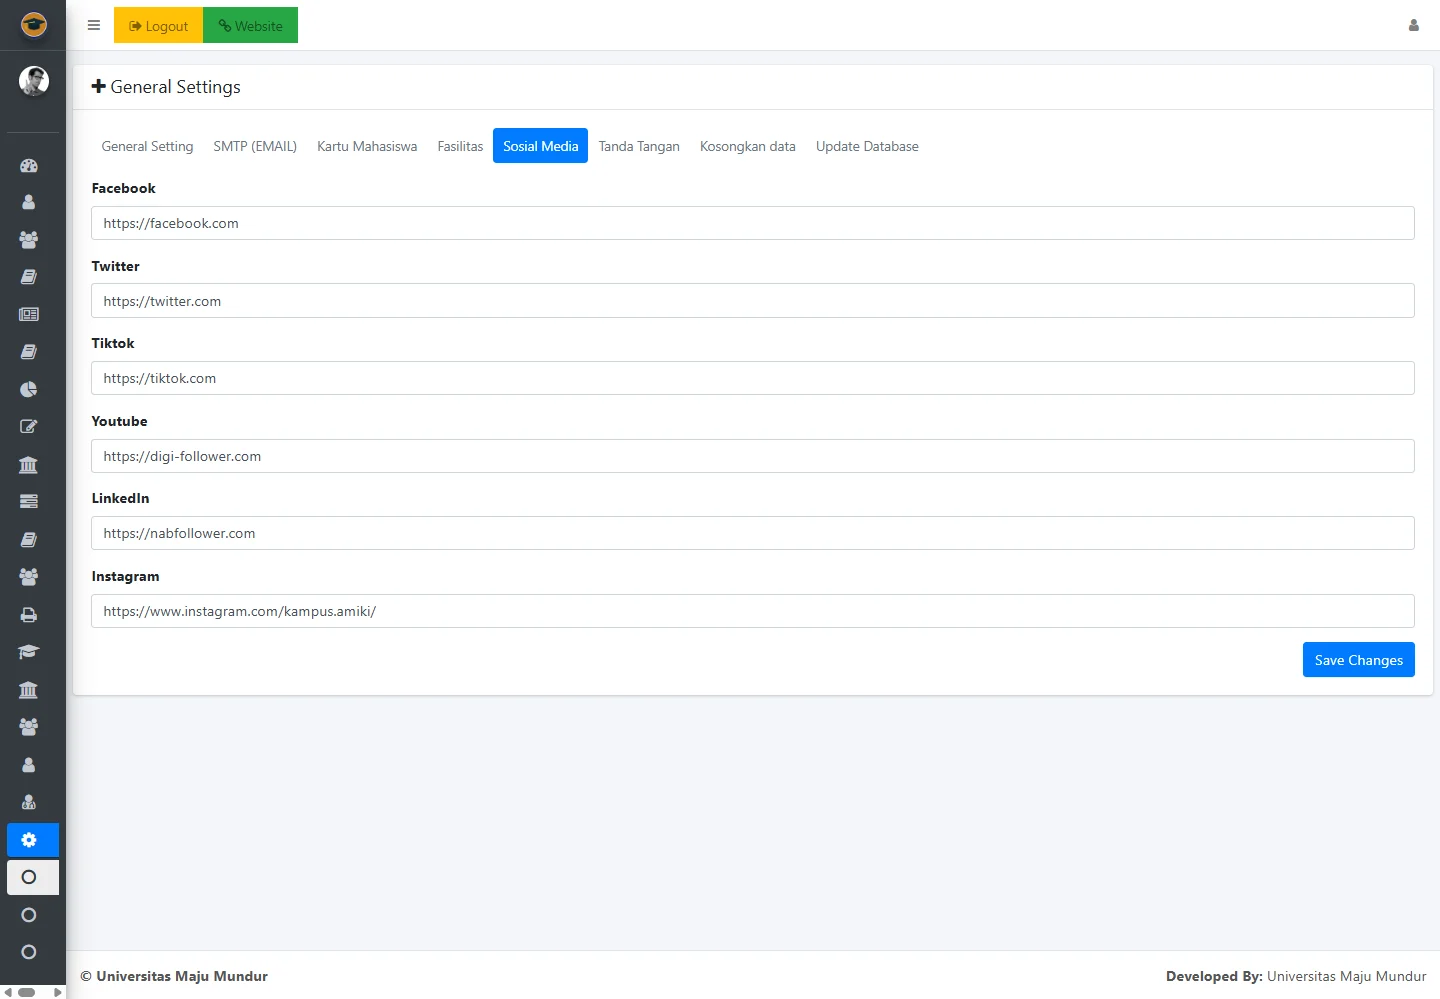The height and width of the screenshot is (999, 1440).
Task: Open the Kartu Mahasiswa tab
Action: (x=367, y=146)
